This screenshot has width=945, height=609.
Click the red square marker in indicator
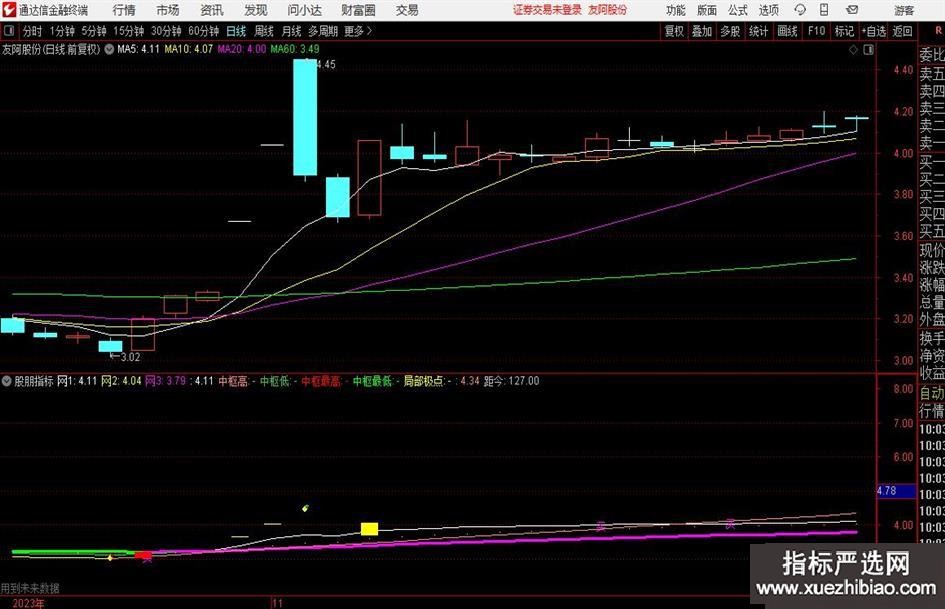pyautogui.click(x=143, y=555)
